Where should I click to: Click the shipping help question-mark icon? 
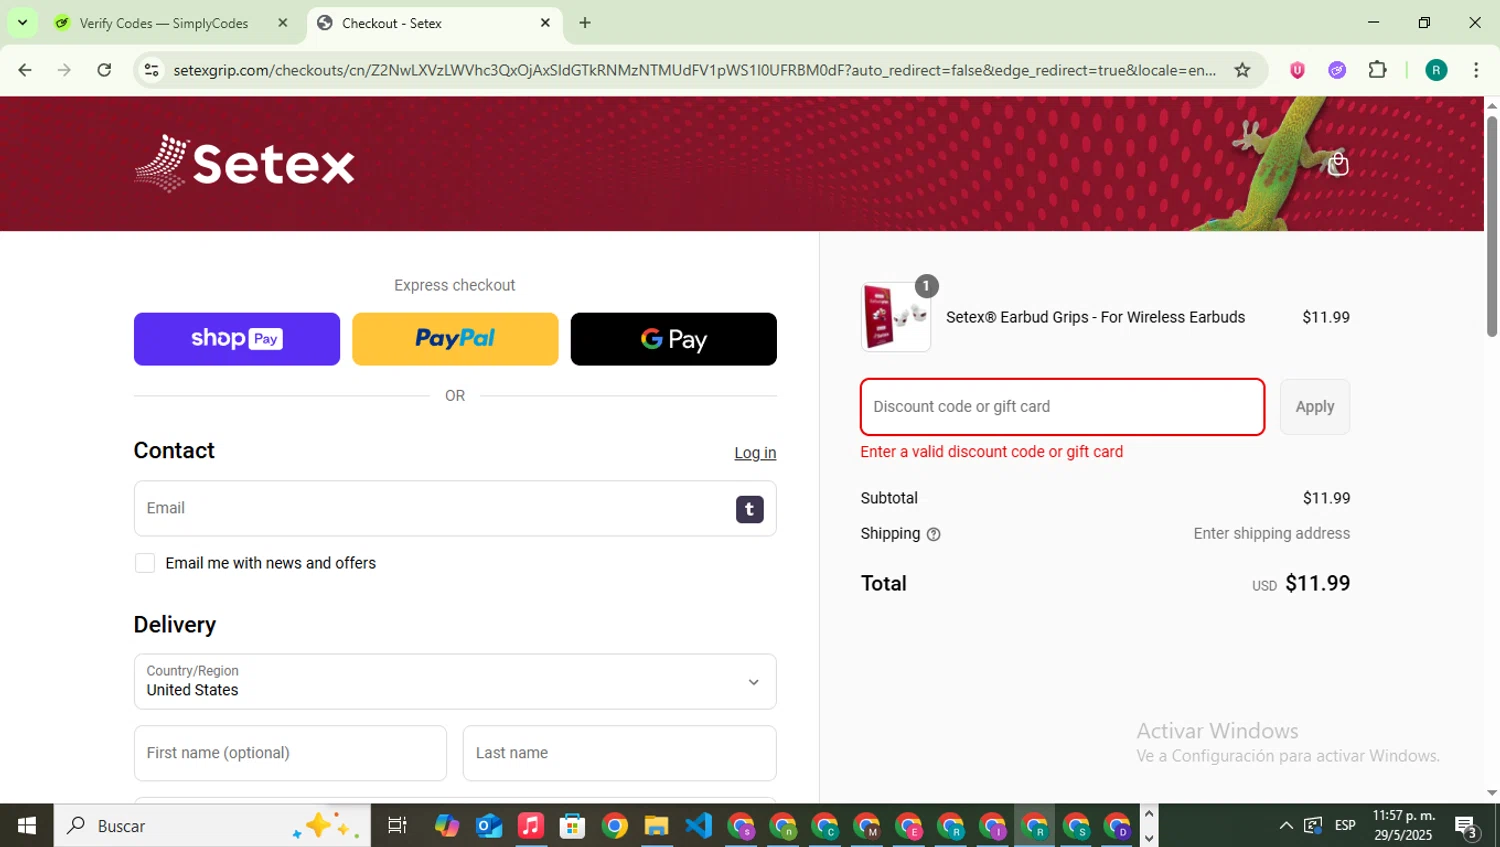(934, 534)
